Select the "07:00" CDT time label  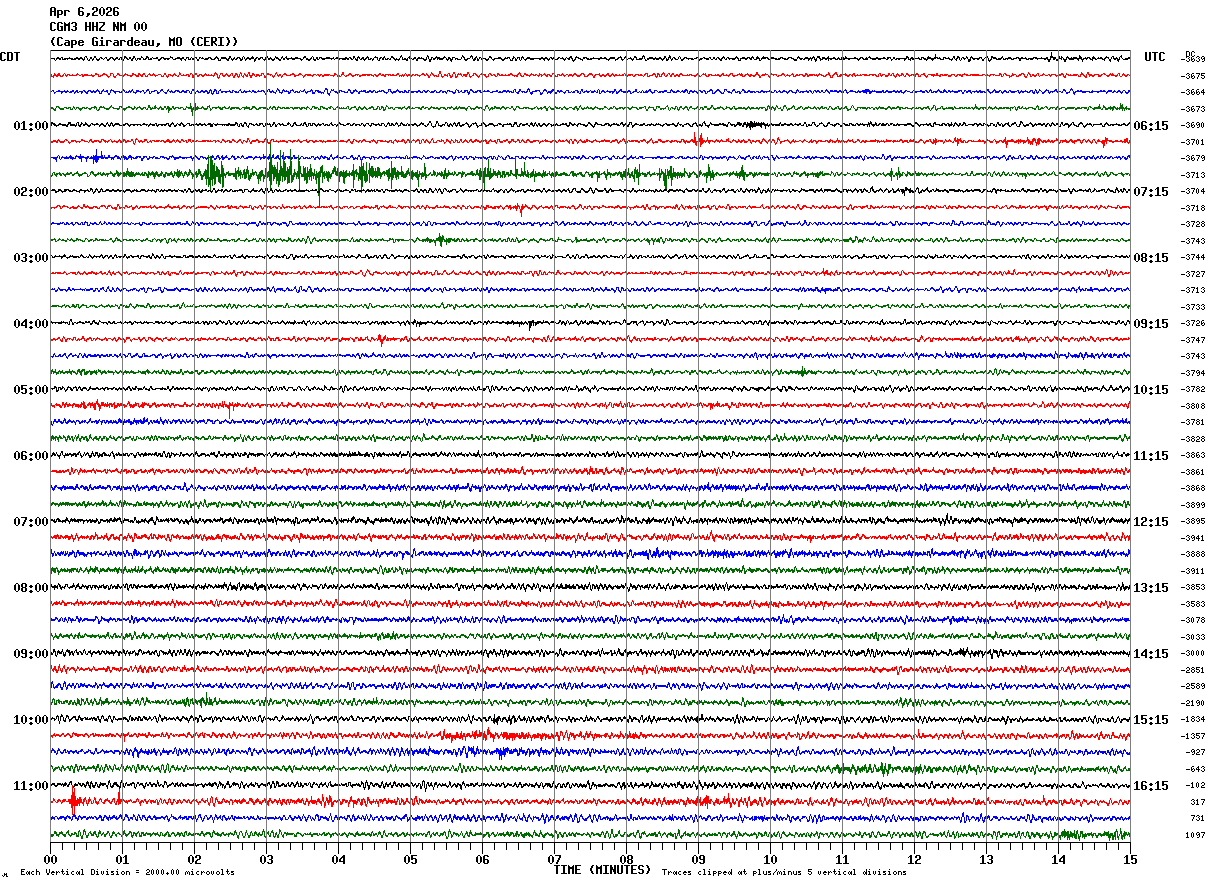pyautogui.click(x=31, y=522)
